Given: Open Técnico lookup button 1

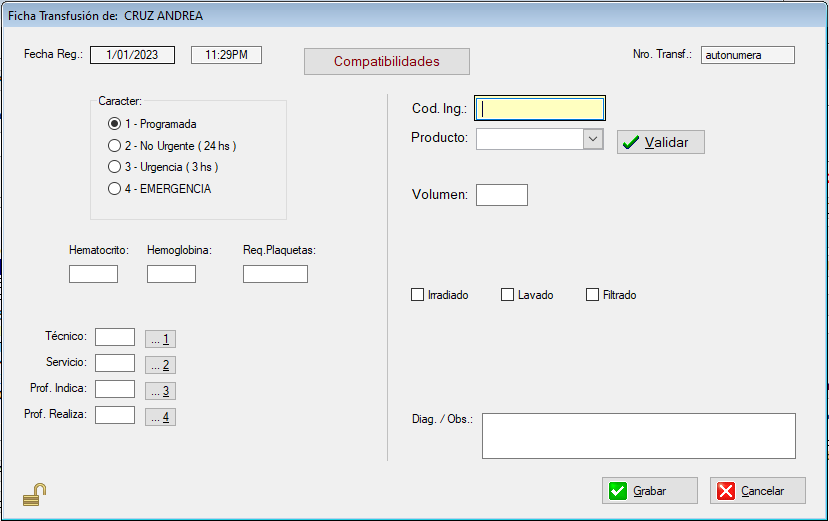Looking at the screenshot, I should 160,339.
